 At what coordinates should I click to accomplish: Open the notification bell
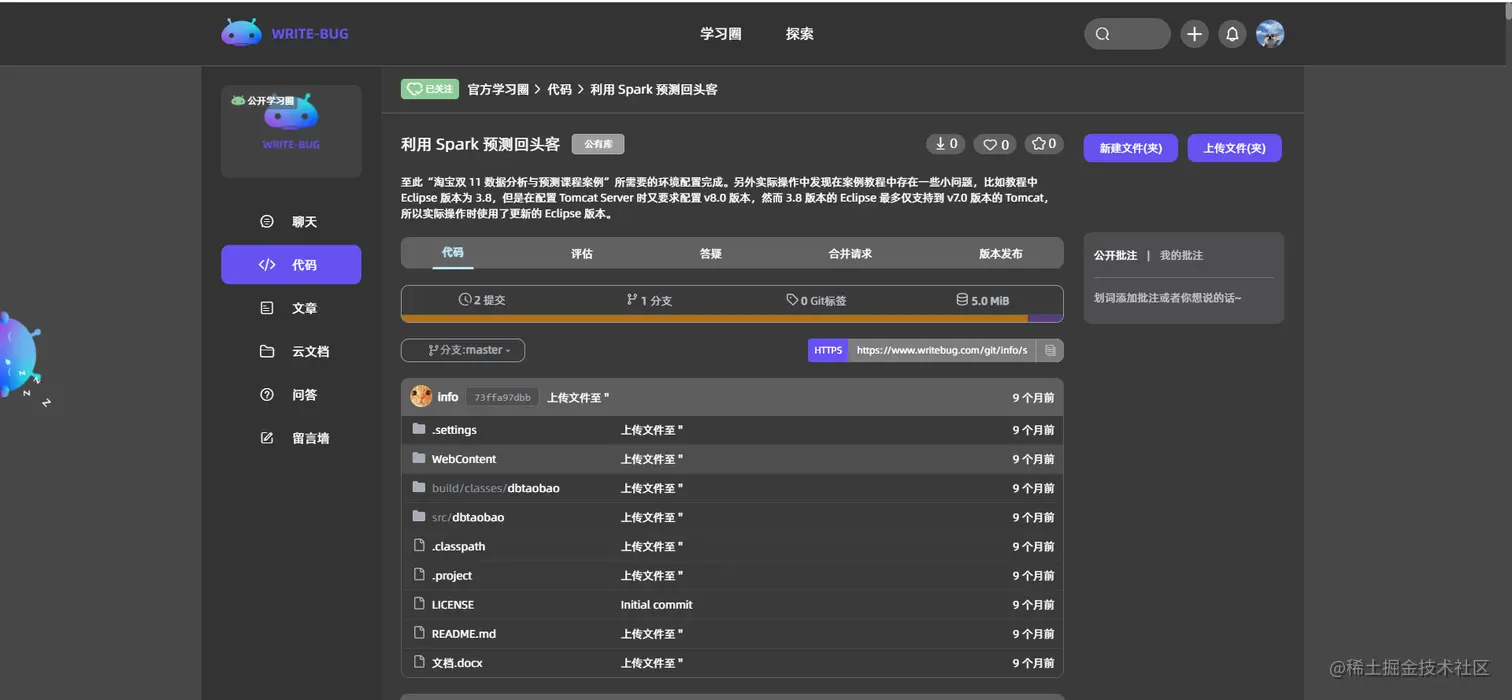point(1232,34)
